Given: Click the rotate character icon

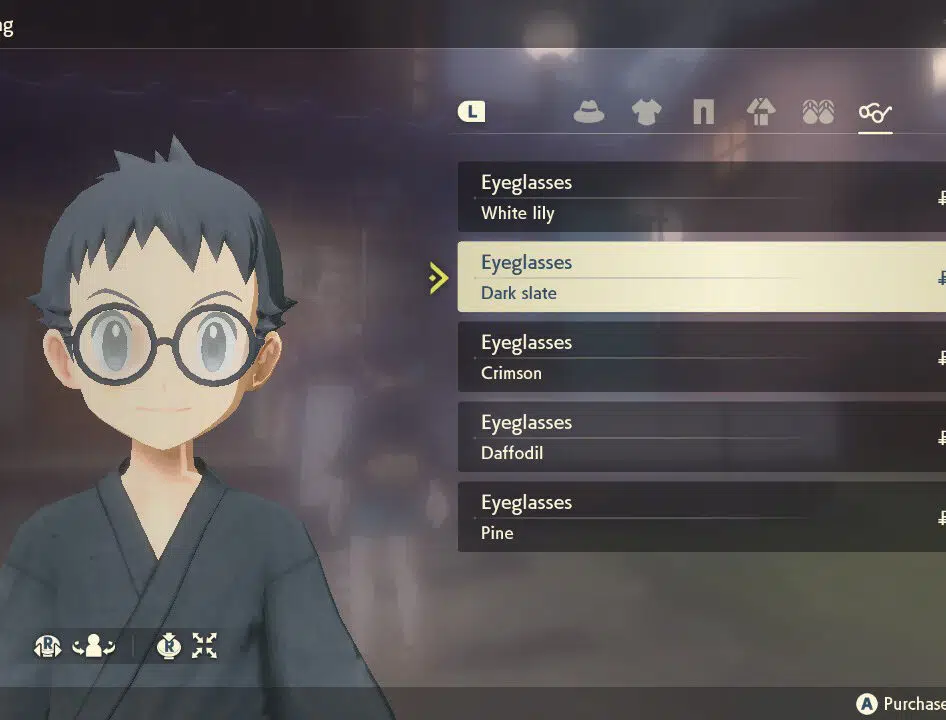Looking at the screenshot, I should click(94, 646).
